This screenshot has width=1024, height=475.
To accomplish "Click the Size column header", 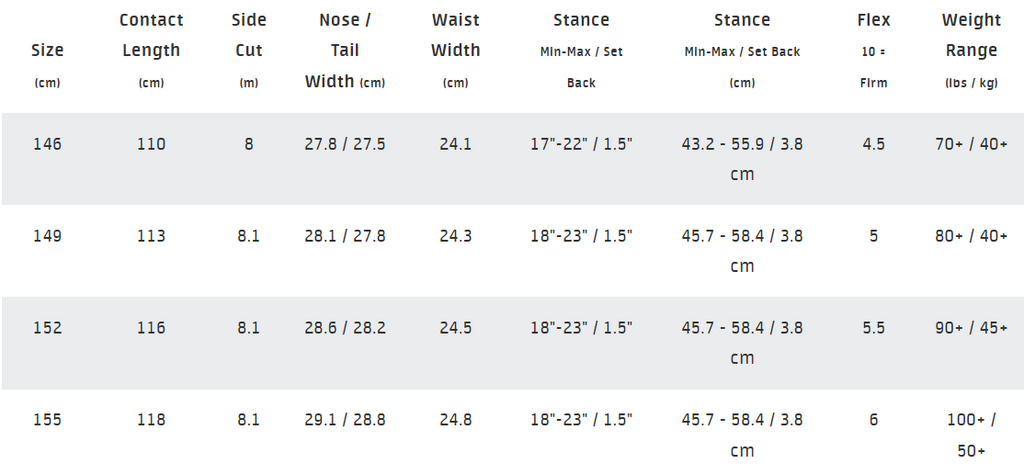I will coord(47,65).
